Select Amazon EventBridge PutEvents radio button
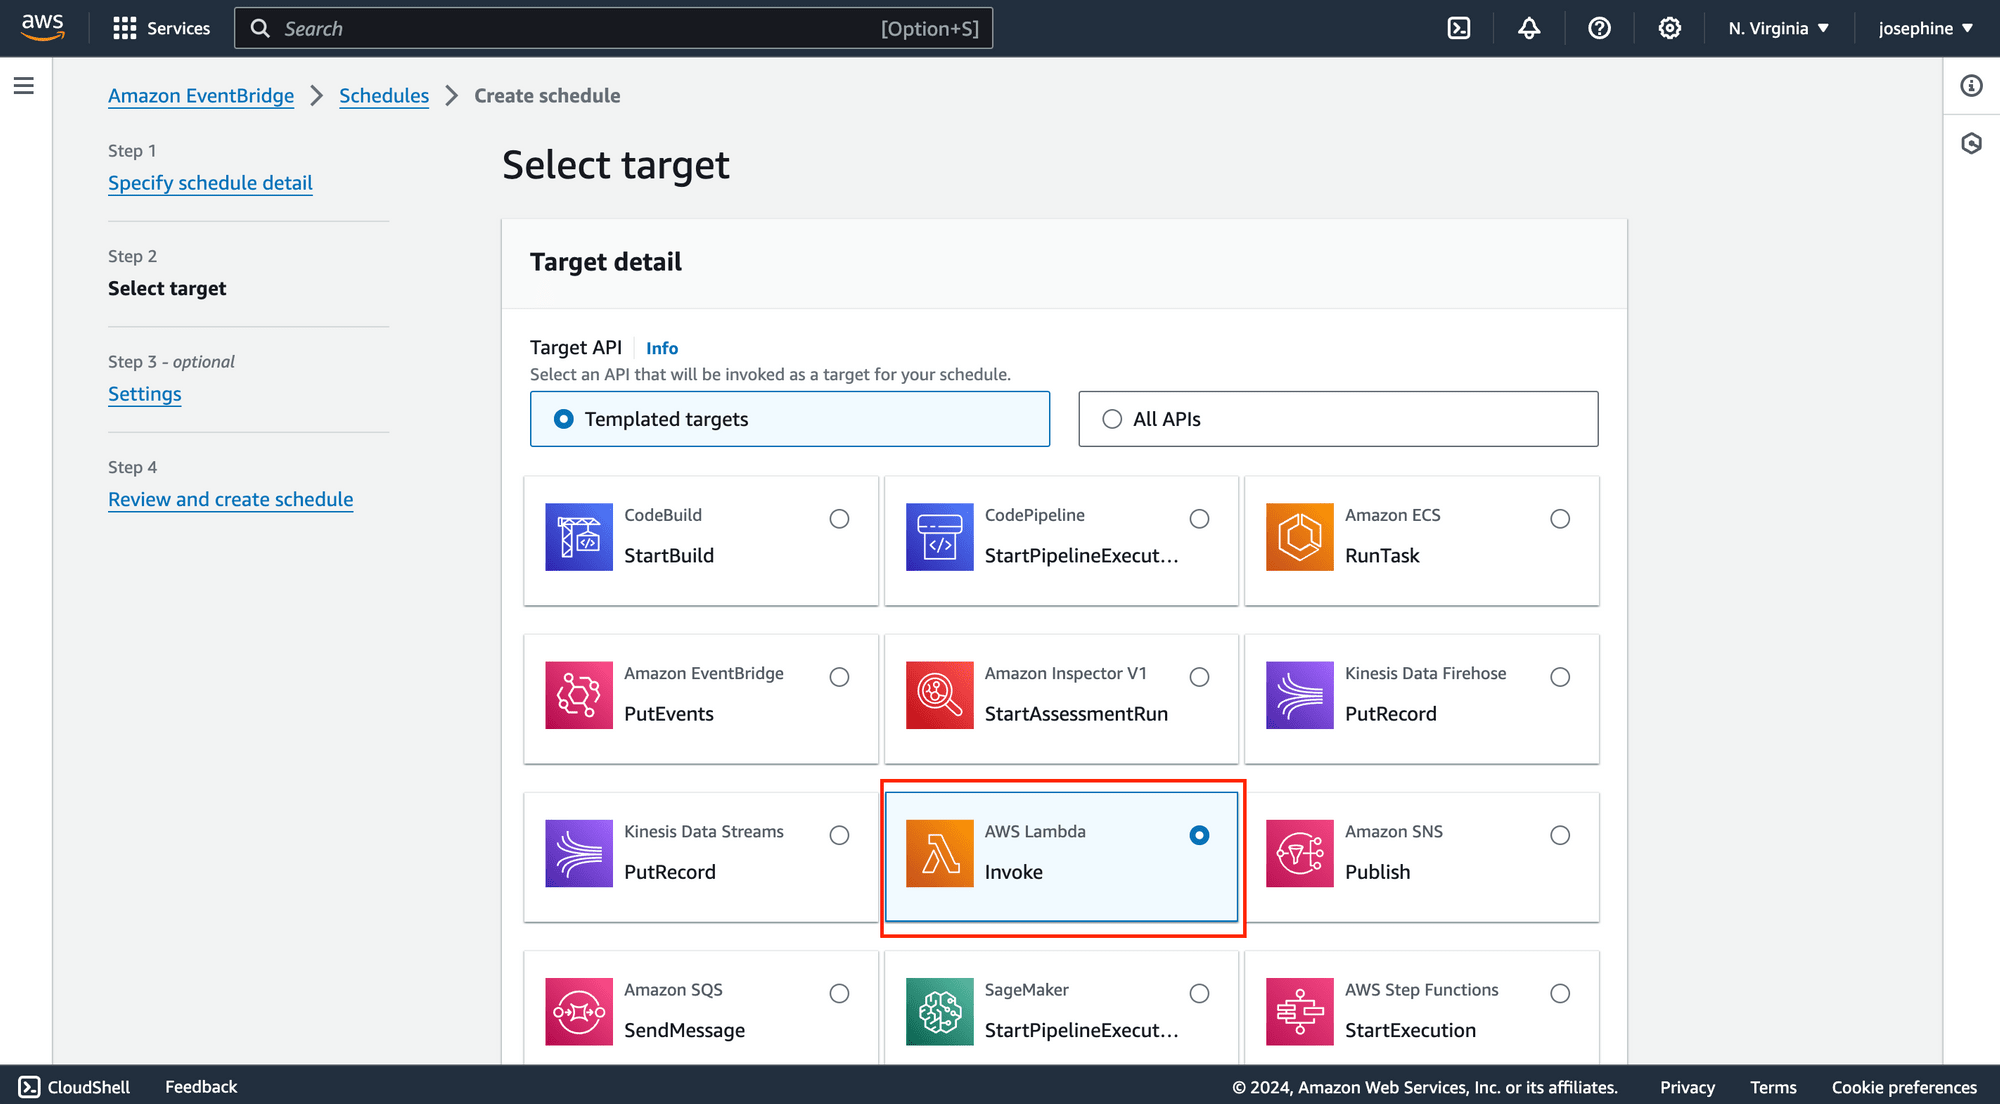This screenshot has height=1104, width=2000. coord(839,677)
